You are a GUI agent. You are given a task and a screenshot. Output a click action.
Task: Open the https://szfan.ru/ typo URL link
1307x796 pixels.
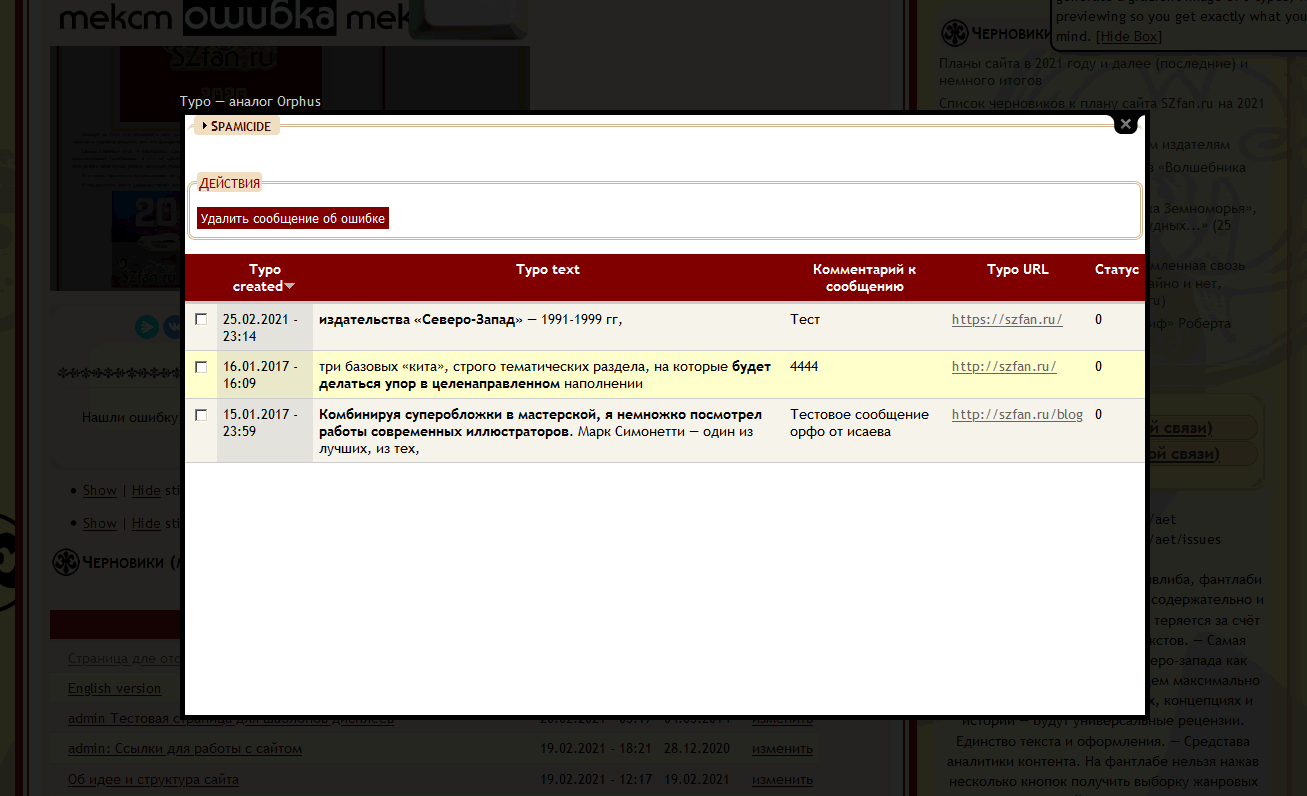pos(1007,320)
